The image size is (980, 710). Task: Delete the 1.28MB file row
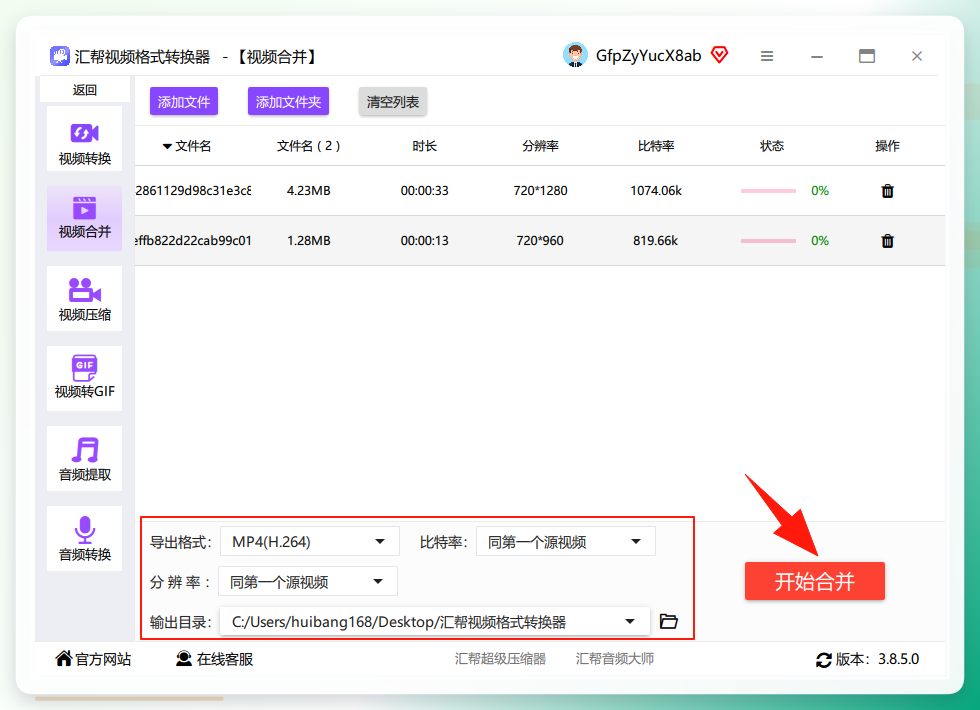click(x=887, y=241)
